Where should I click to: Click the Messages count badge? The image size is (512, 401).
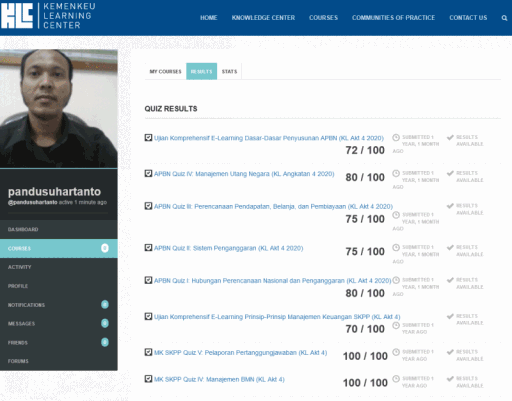(x=105, y=323)
